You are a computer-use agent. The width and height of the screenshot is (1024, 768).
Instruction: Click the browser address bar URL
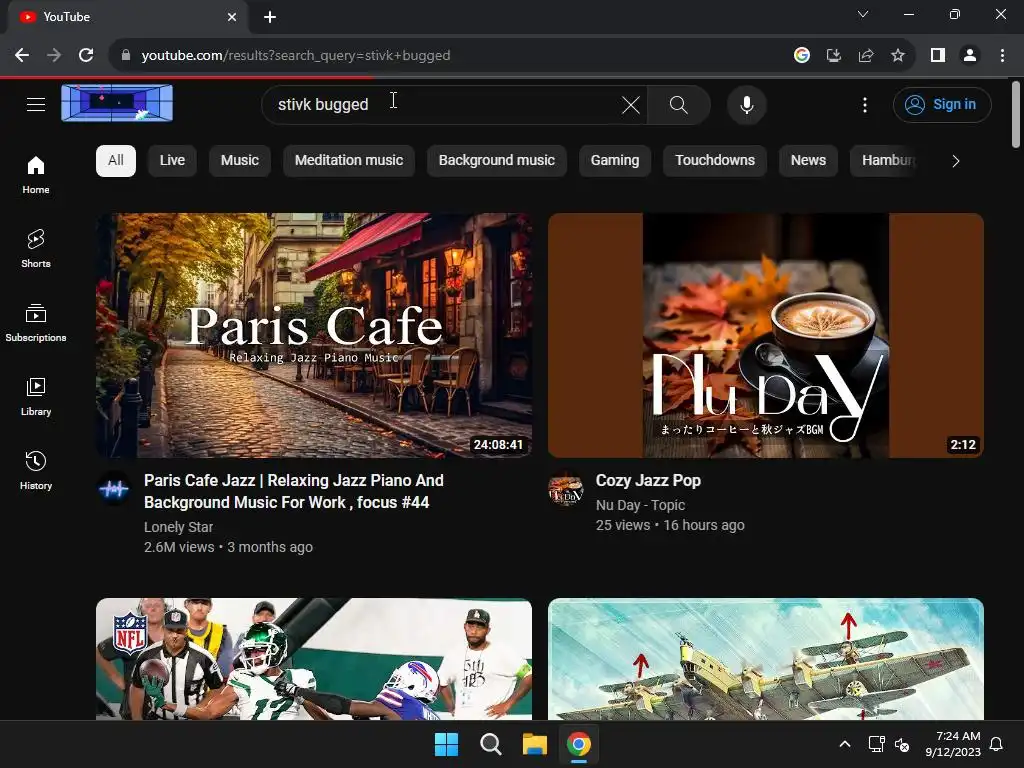(x=296, y=55)
